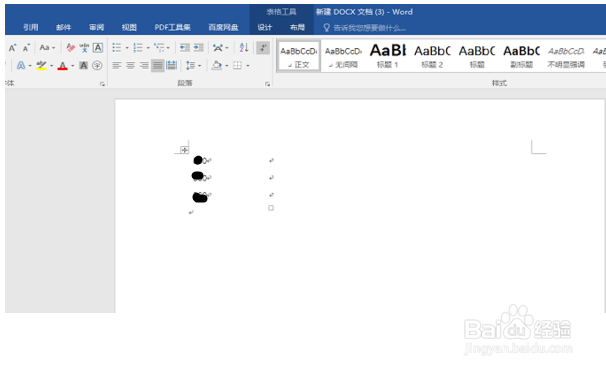The width and height of the screenshot is (606, 369).
Task: Open the PDF工具集 tab
Action: [x=172, y=27]
